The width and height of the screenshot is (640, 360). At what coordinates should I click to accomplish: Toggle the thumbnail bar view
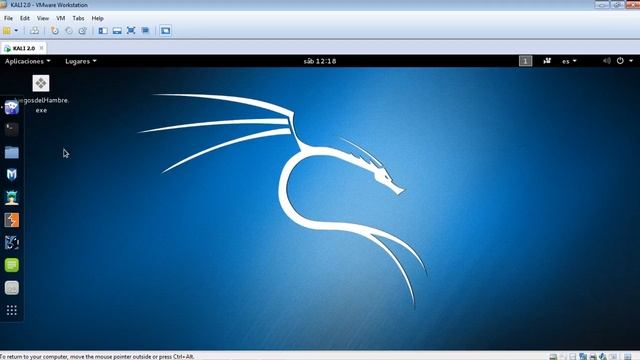[117, 31]
